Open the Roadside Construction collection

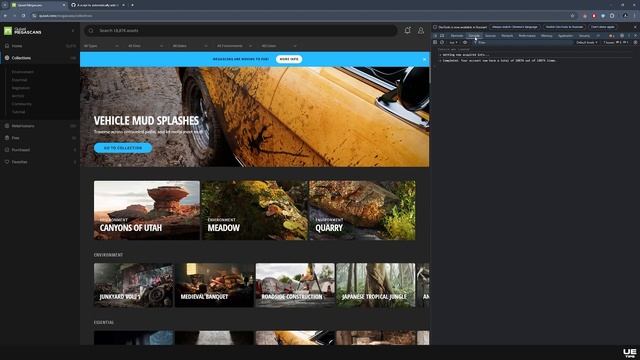point(295,285)
